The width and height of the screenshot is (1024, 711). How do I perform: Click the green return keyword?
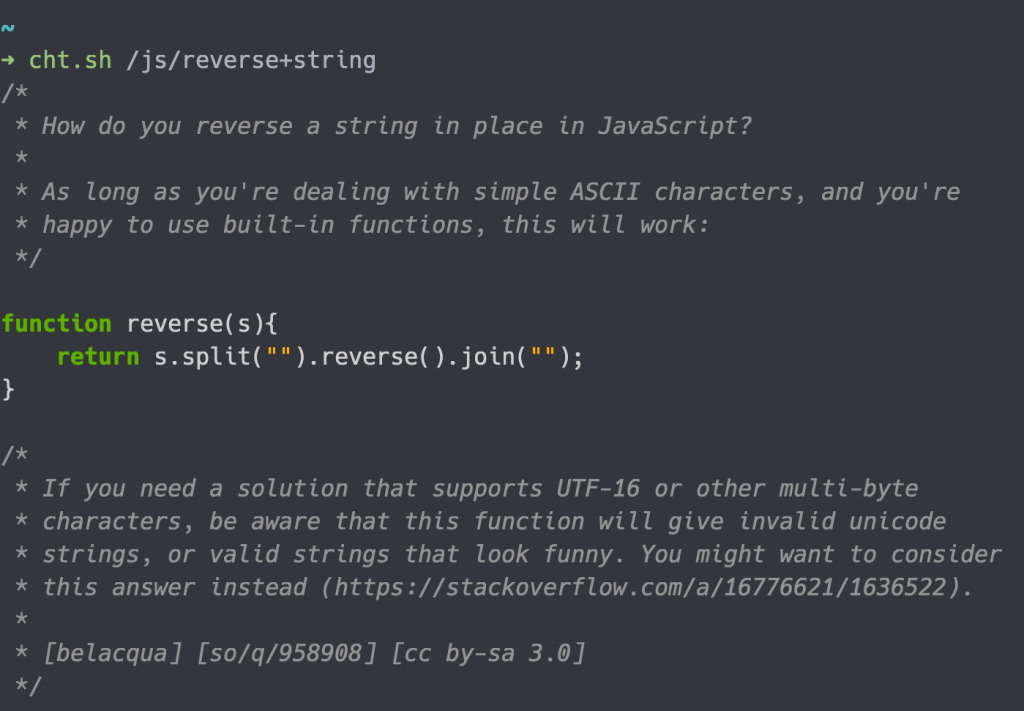[98, 356]
